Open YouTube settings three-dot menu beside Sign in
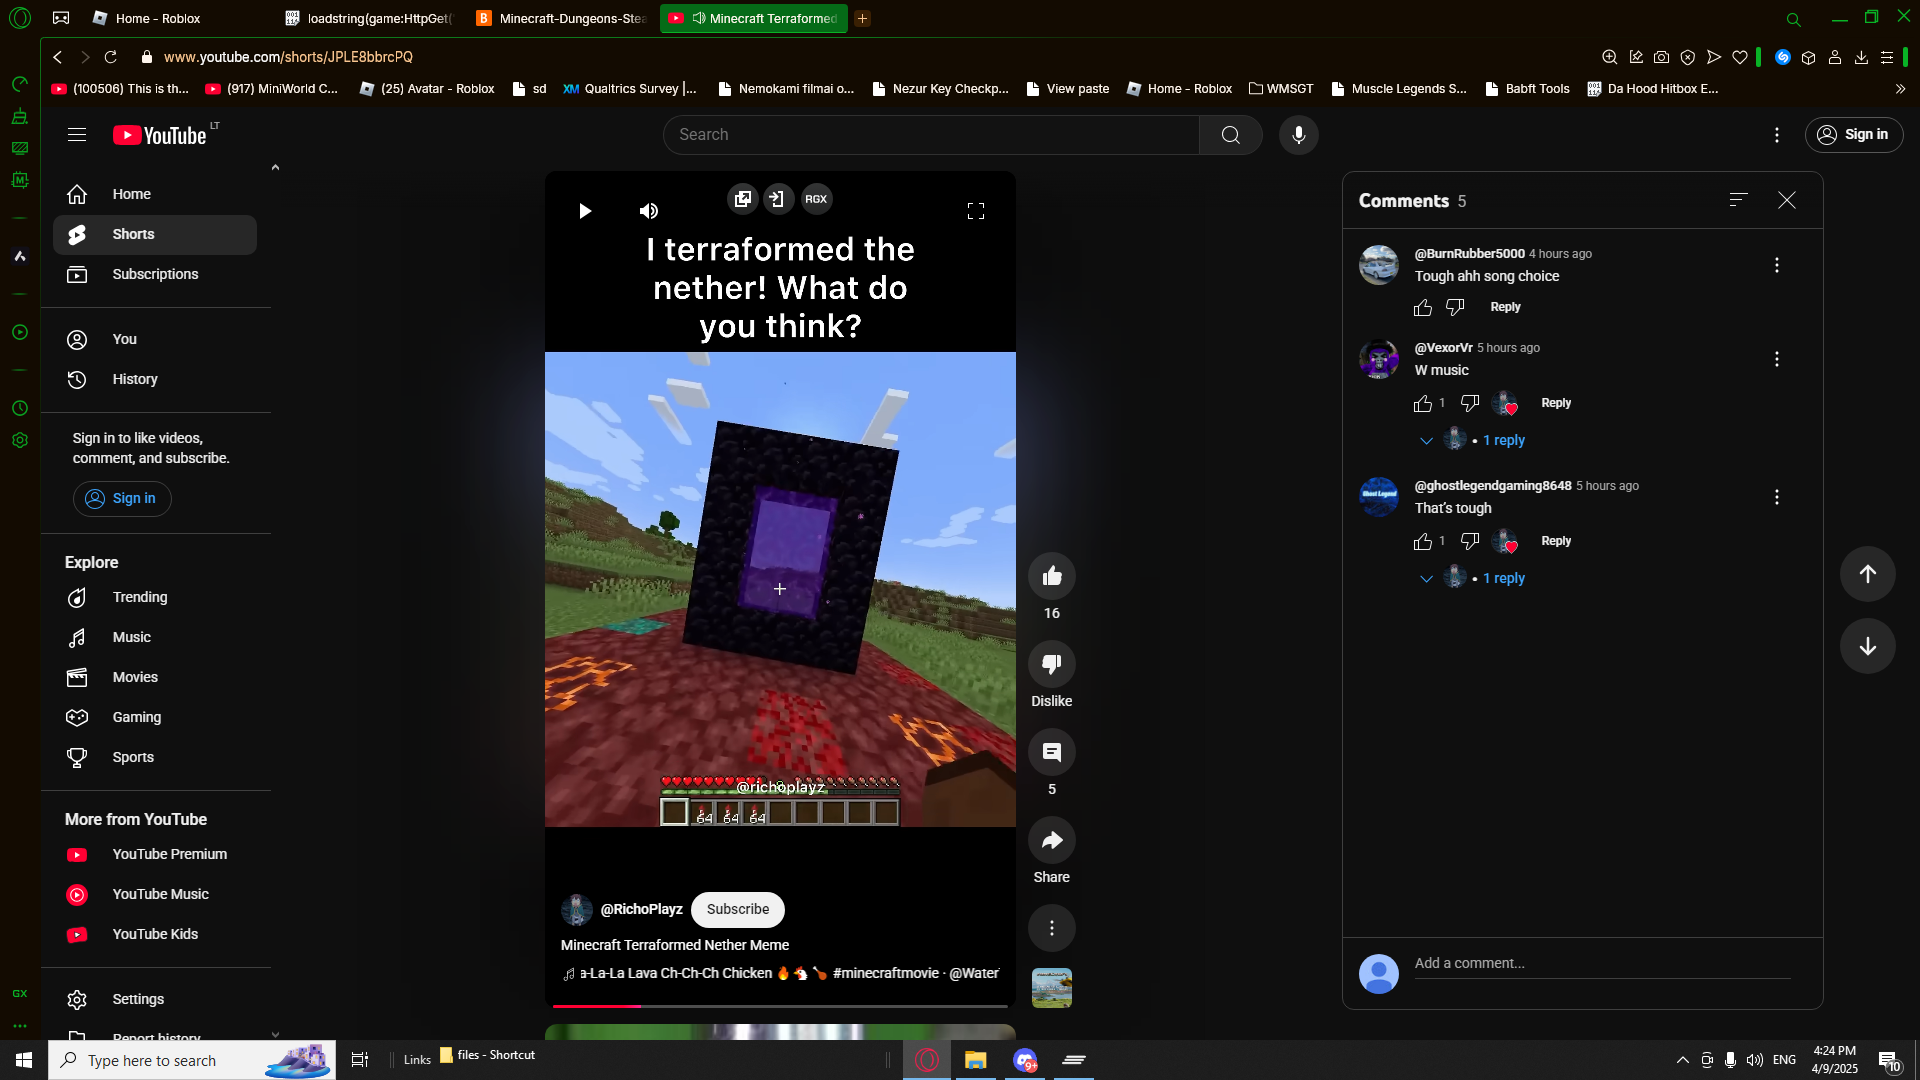This screenshot has width=1920, height=1080. coord(1776,135)
